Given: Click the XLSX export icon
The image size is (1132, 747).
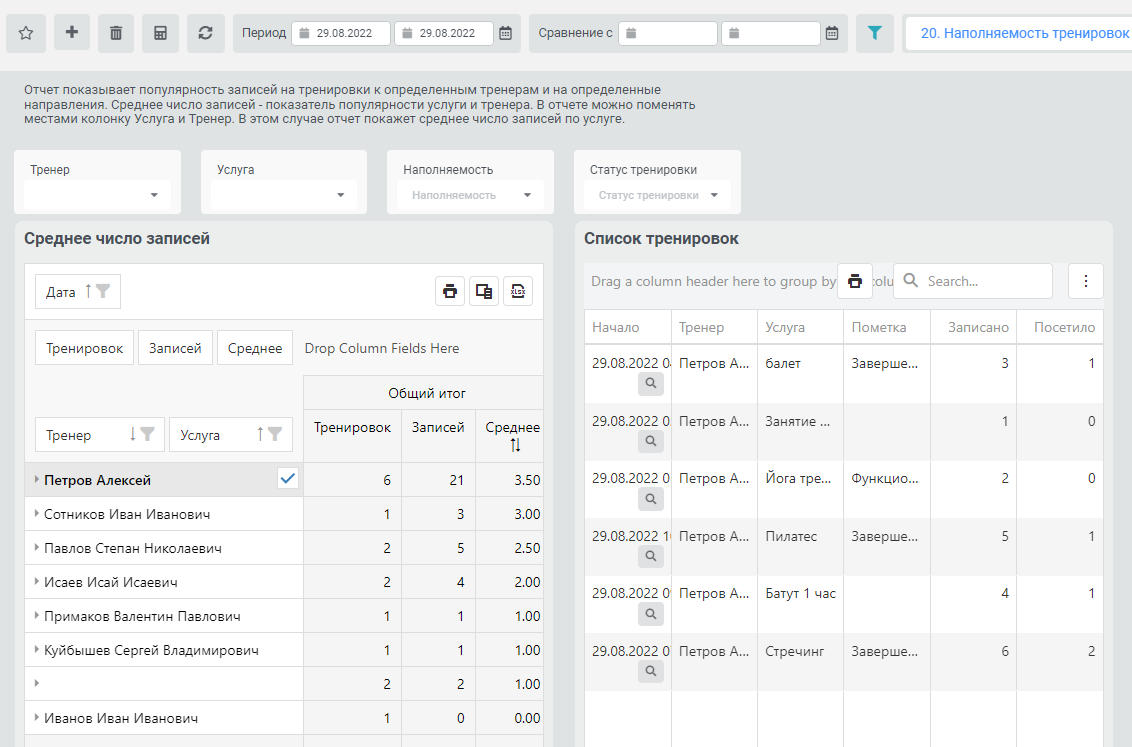Looking at the screenshot, I should coord(518,292).
